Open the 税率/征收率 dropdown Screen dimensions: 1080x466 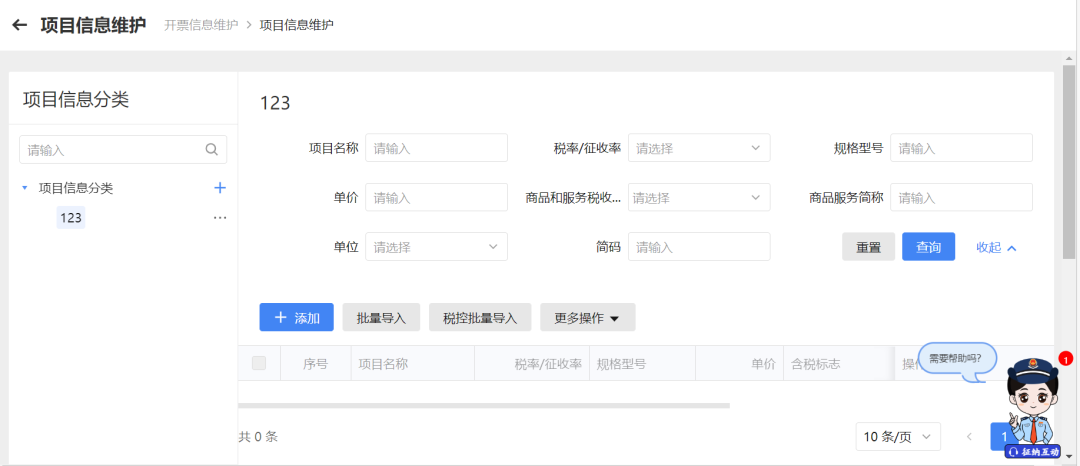click(699, 148)
